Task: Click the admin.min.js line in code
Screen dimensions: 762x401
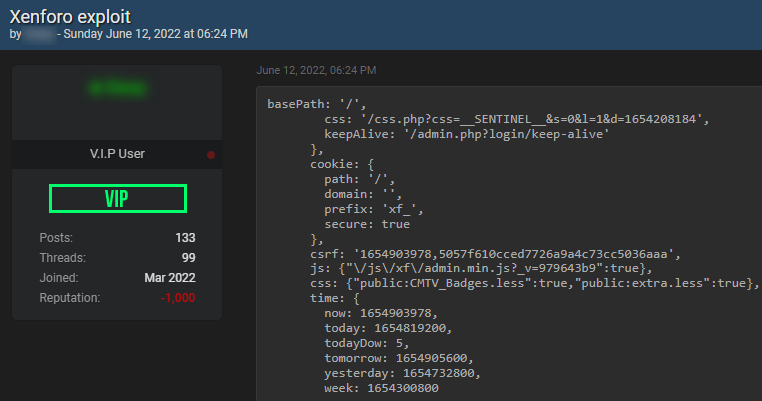Action: click(481, 268)
